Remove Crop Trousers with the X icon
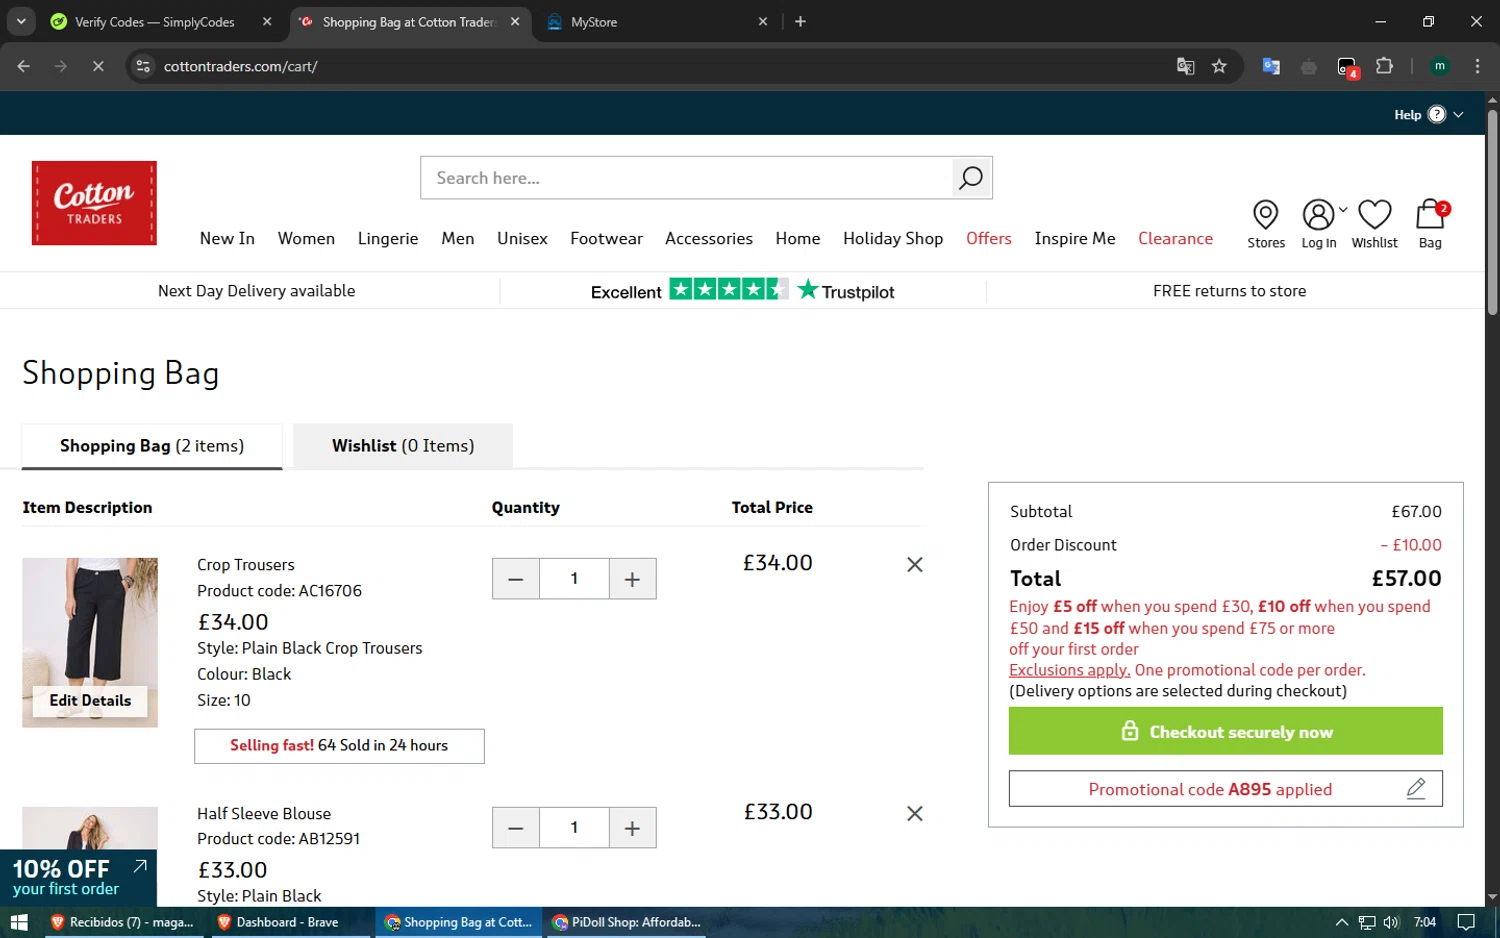 pos(914,565)
